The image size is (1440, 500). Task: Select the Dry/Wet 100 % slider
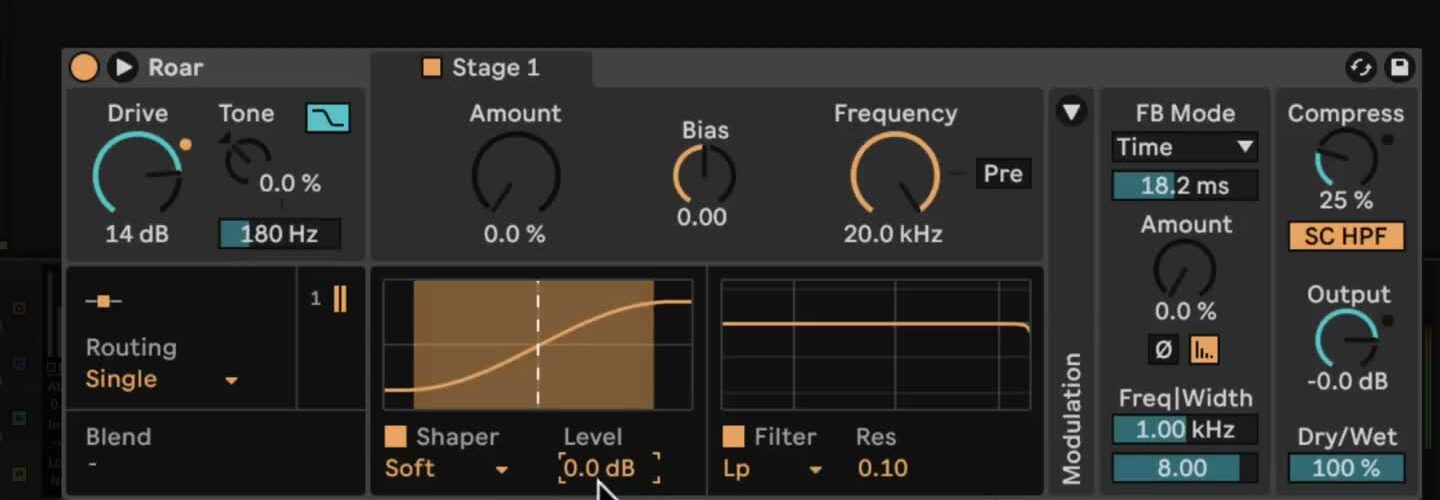(x=1346, y=468)
